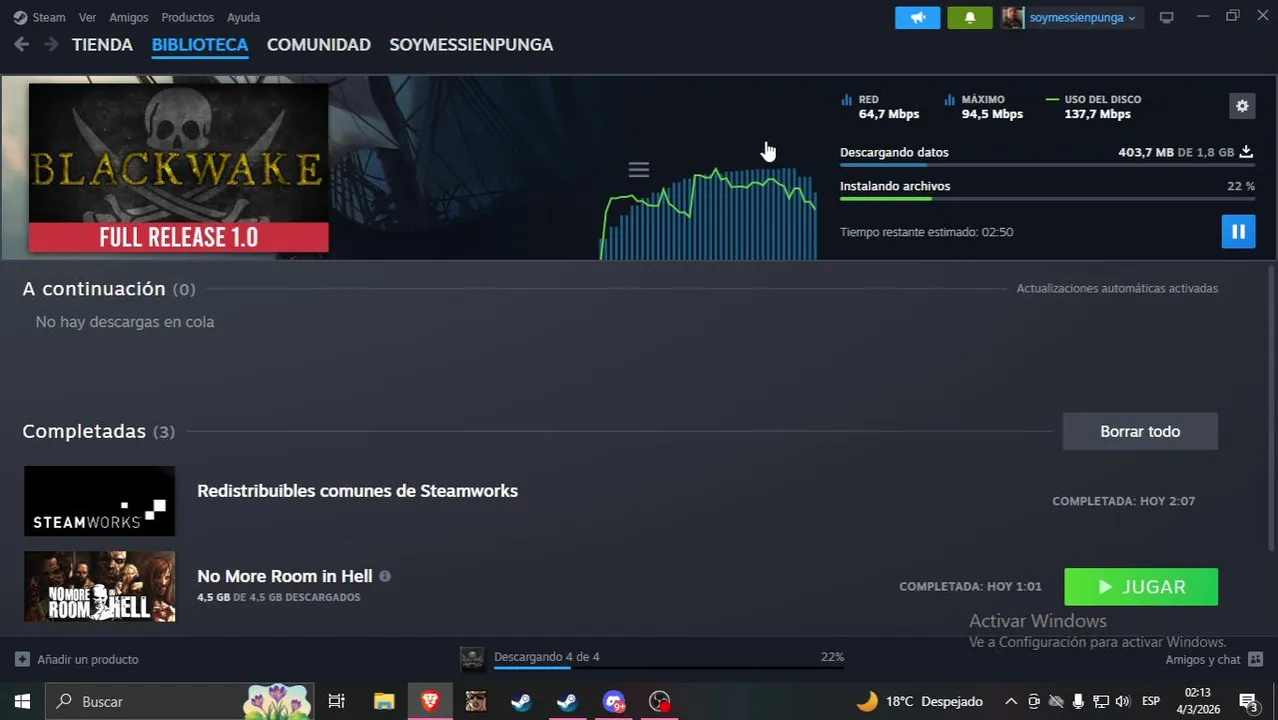1278x720 pixels.
Task: Open No More Room in Hell info icon
Action: (385, 576)
